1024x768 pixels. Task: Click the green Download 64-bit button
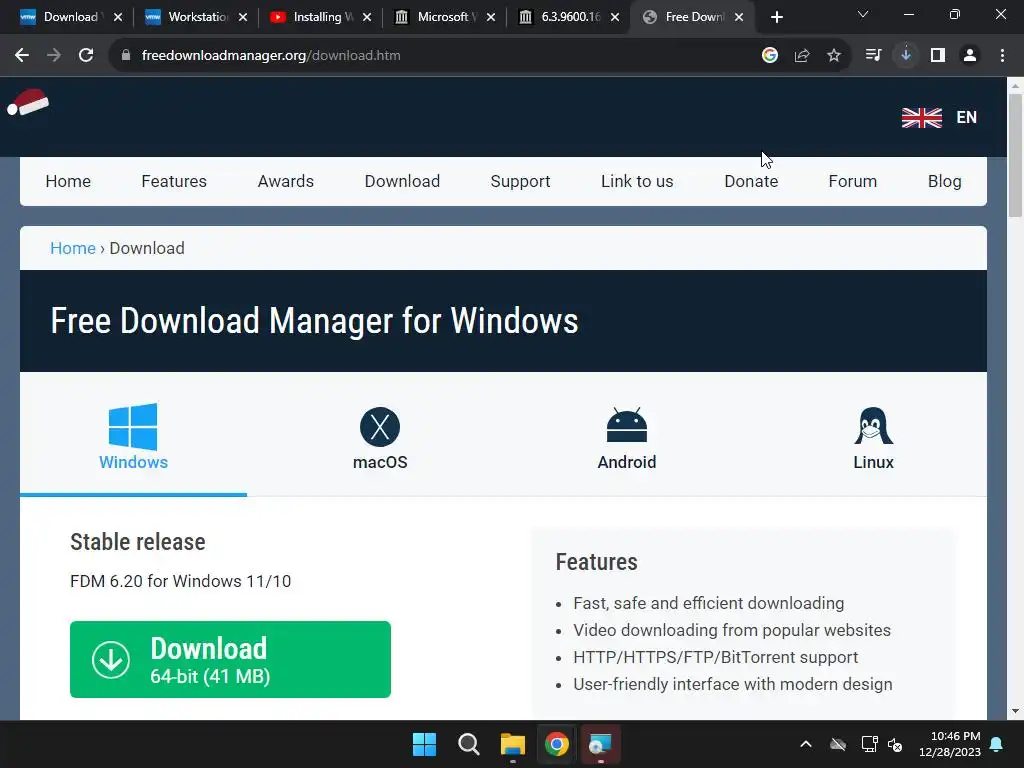coord(231,660)
